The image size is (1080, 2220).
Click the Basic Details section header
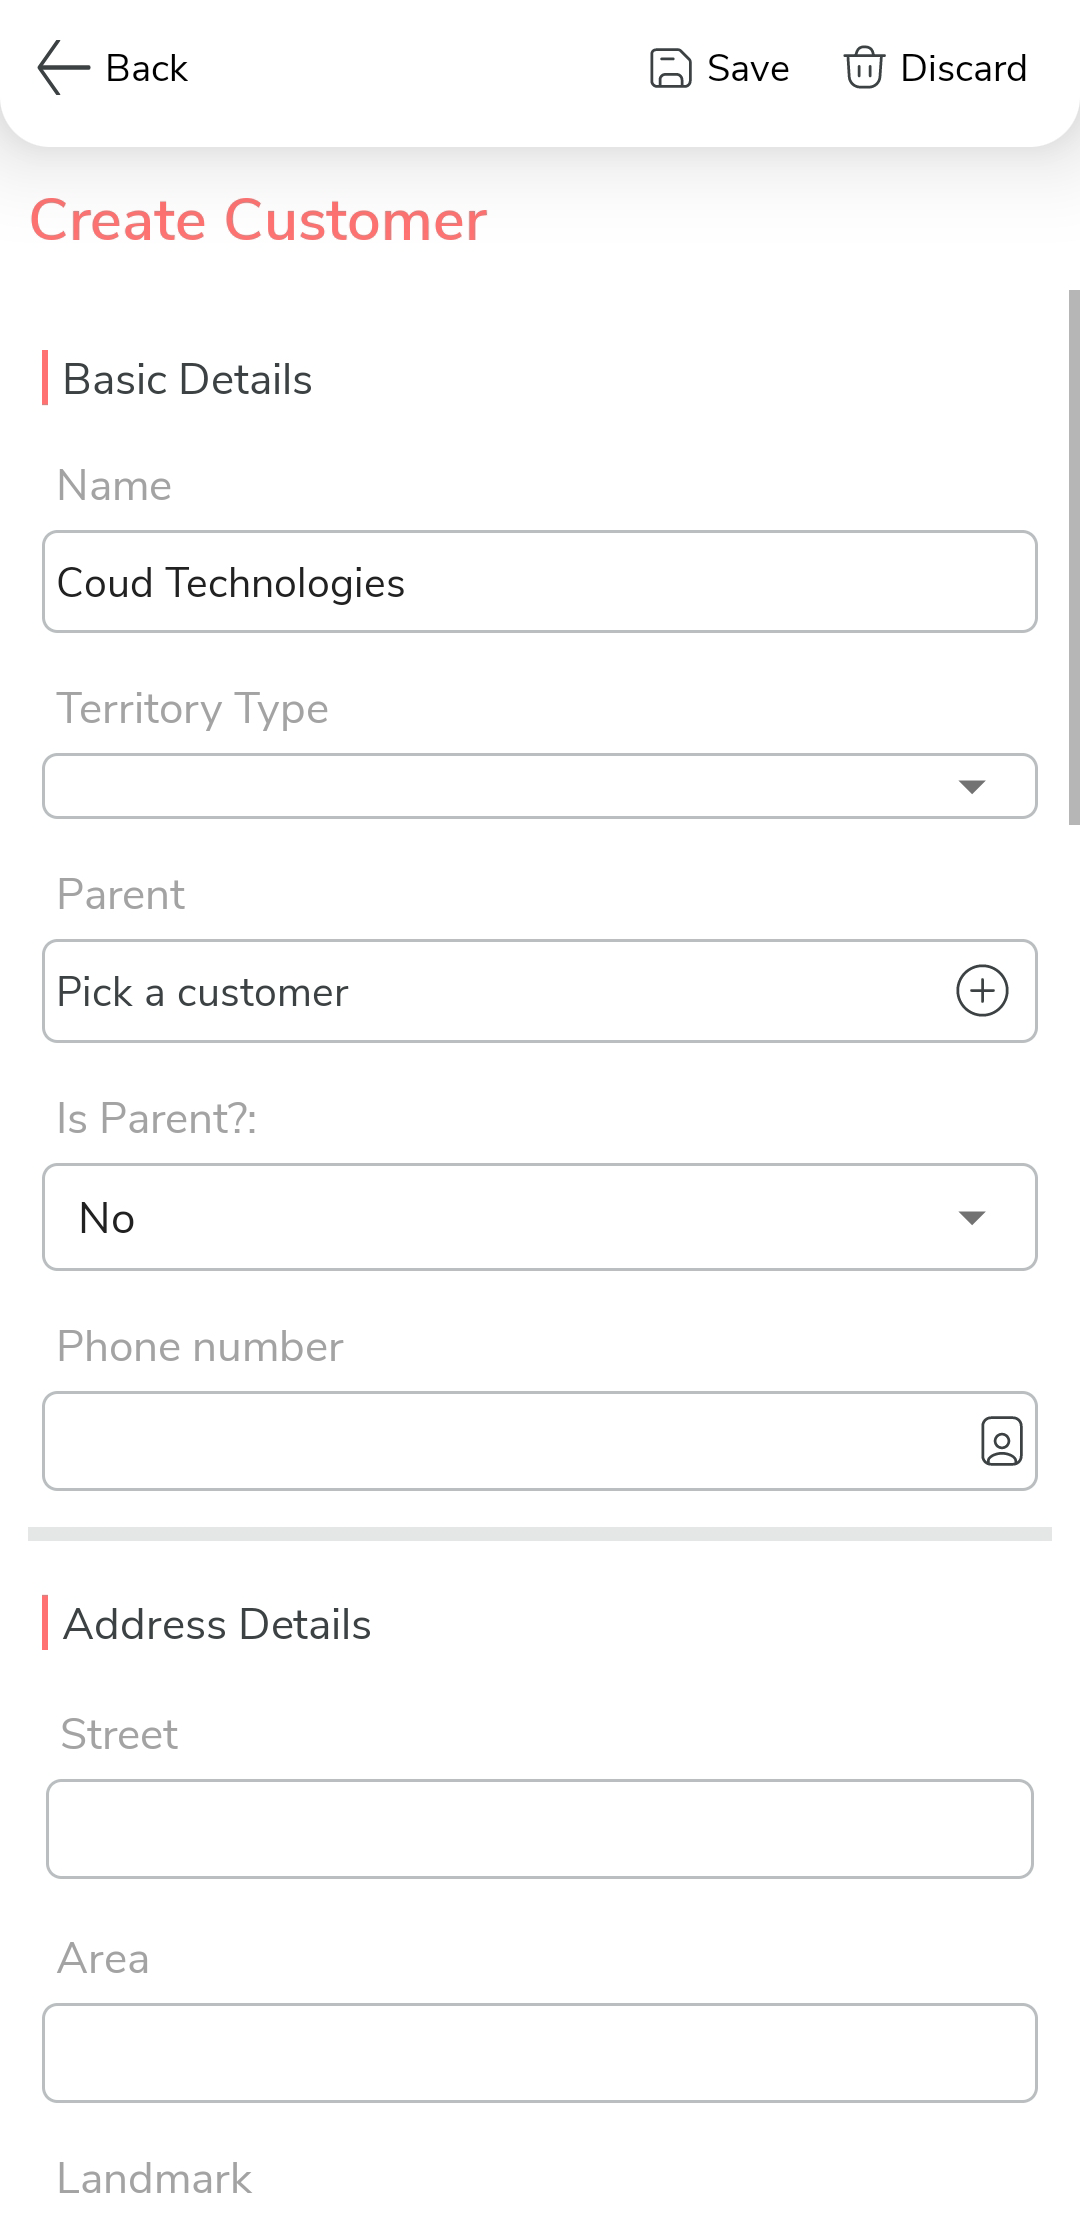187,380
